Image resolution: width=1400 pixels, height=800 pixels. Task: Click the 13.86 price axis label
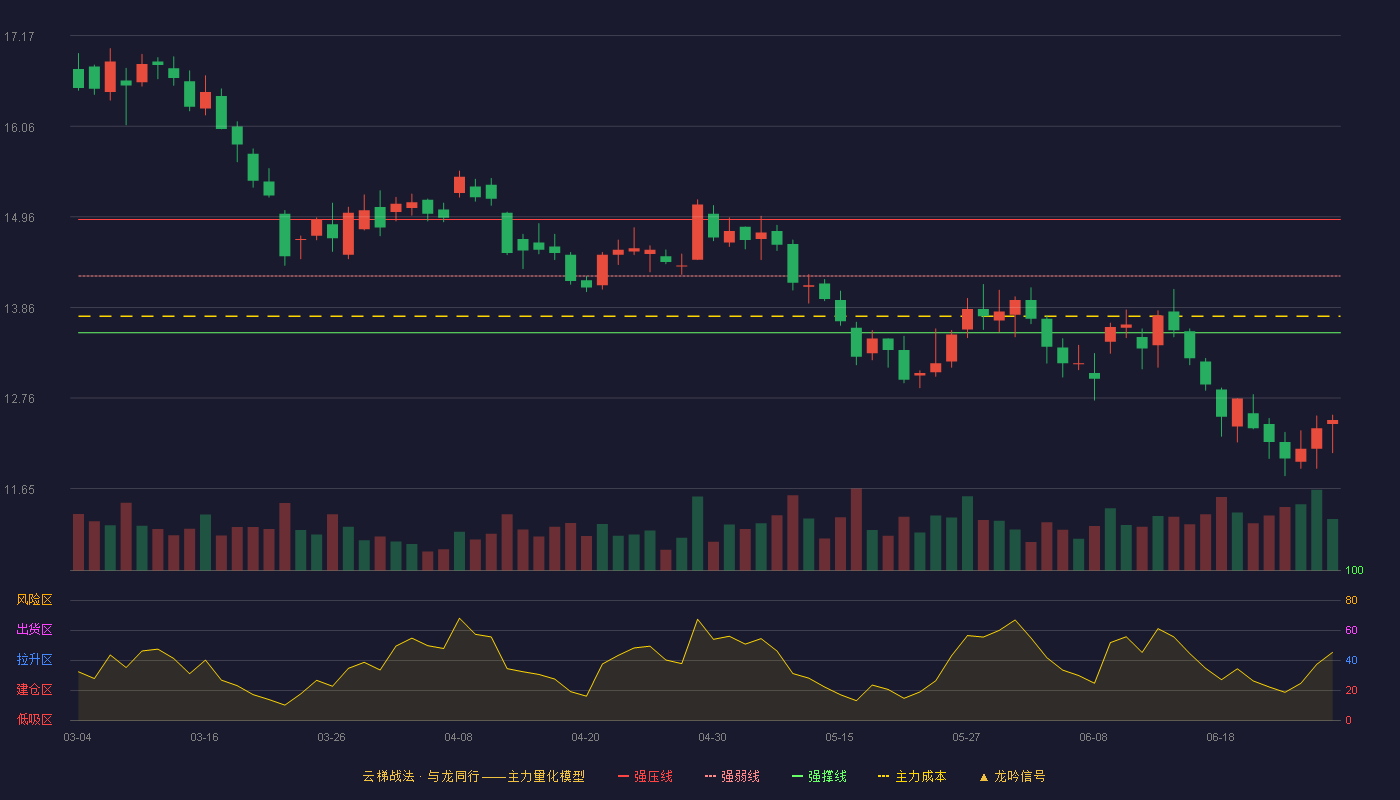click(19, 308)
